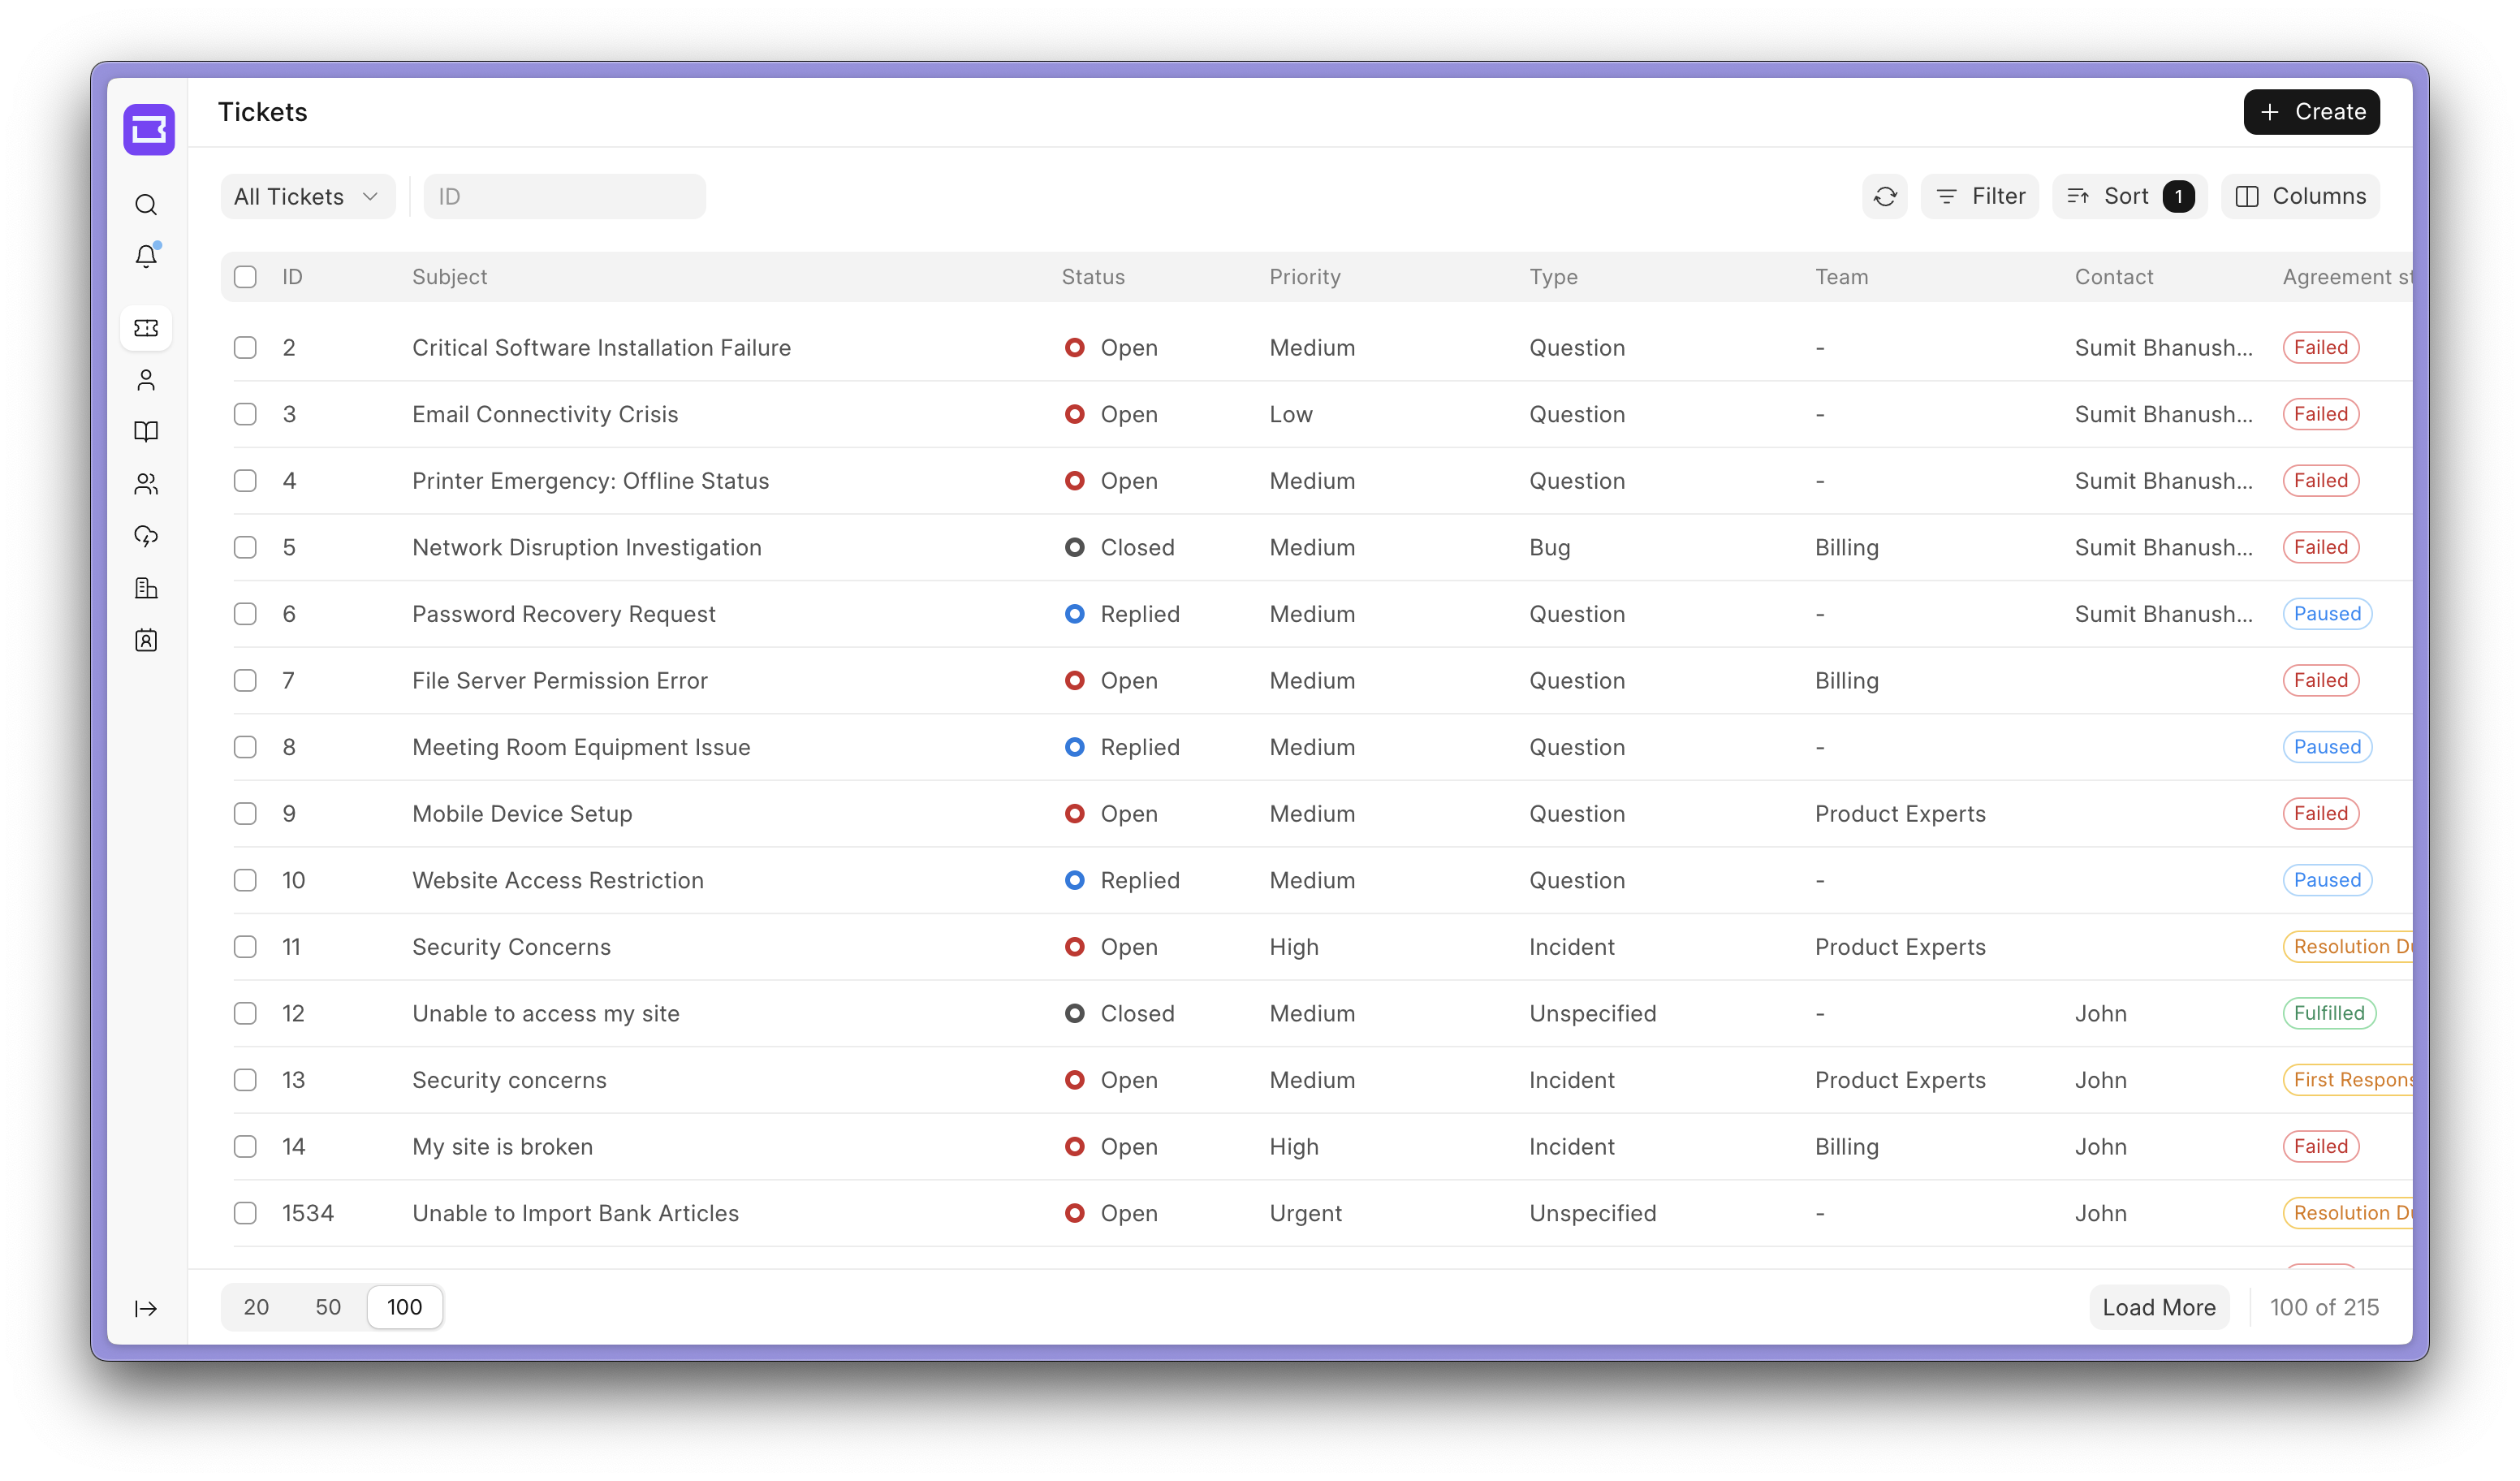Select 20 rows per page option
2520x1481 pixels.
click(x=256, y=1306)
